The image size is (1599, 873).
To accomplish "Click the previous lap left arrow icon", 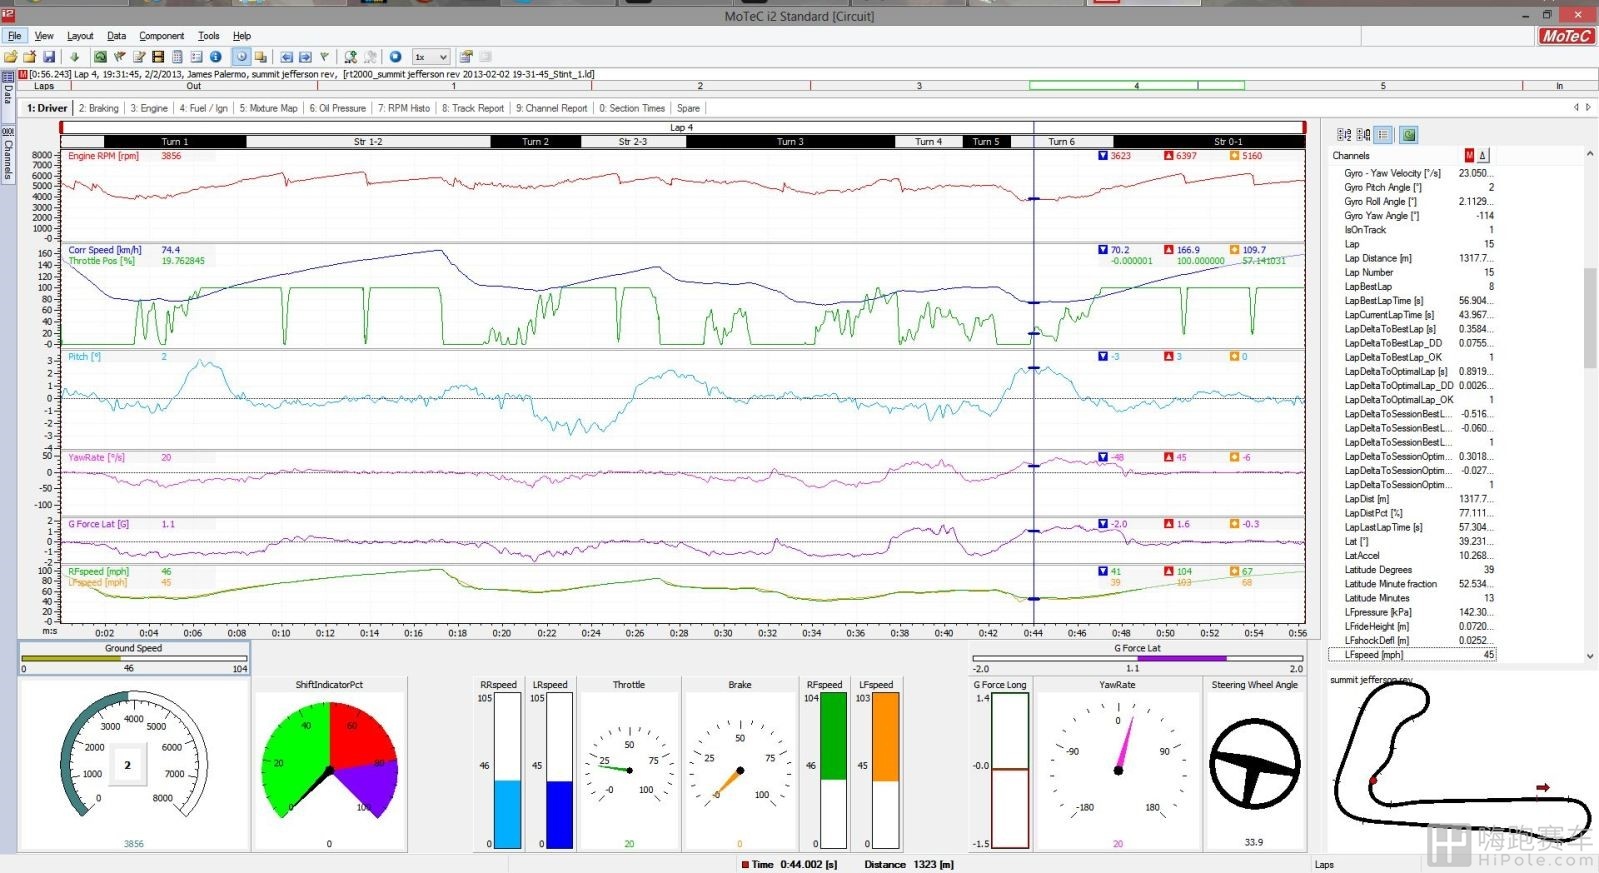I will point(287,57).
